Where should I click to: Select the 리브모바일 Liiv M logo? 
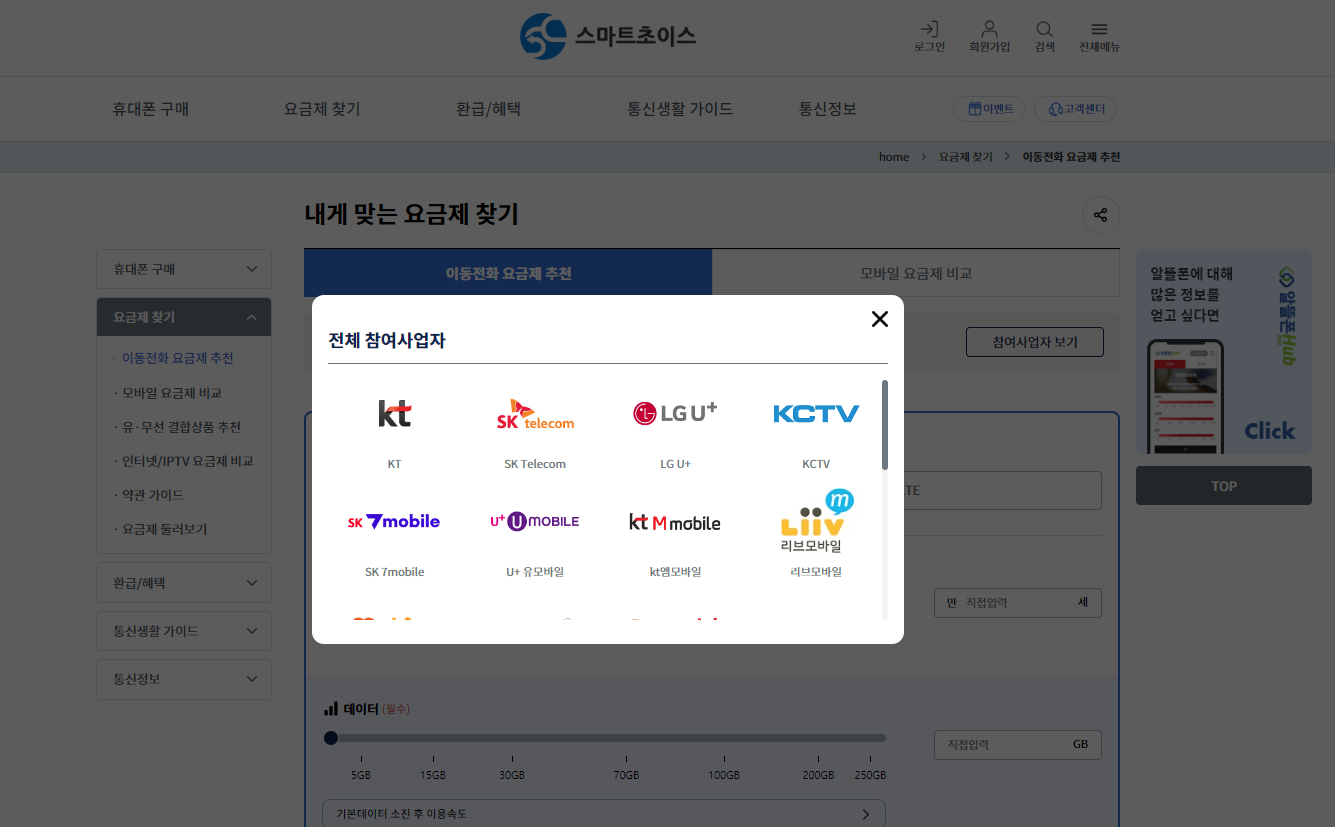pyautogui.click(x=816, y=521)
